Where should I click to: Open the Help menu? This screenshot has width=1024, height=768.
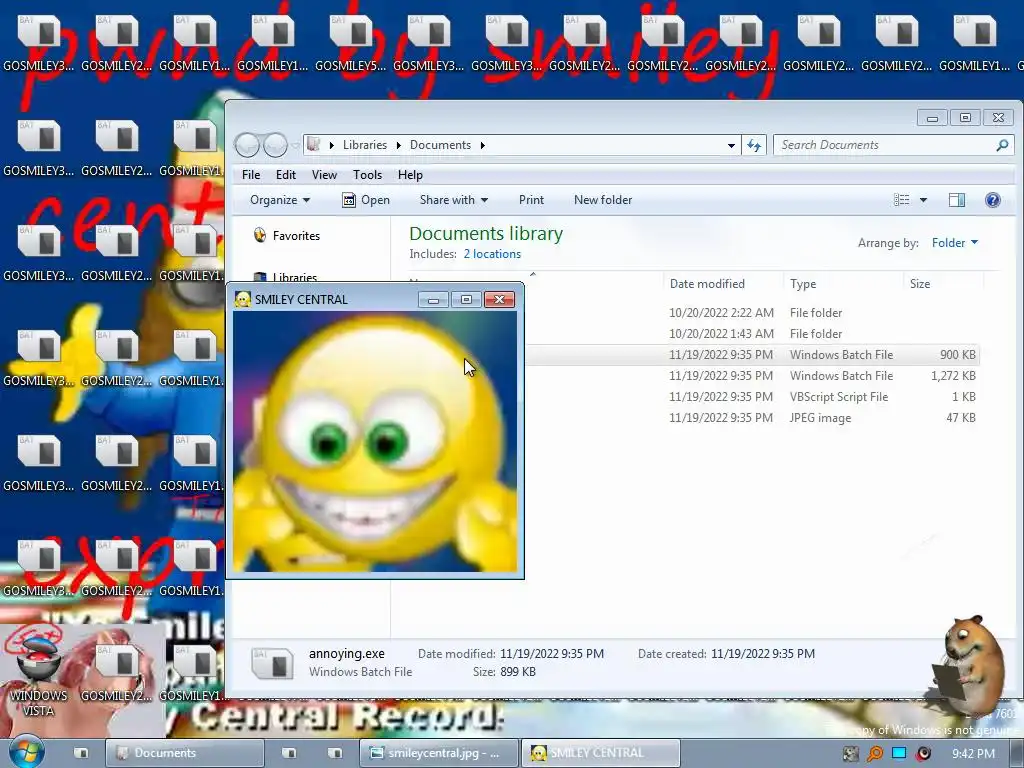(x=410, y=175)
